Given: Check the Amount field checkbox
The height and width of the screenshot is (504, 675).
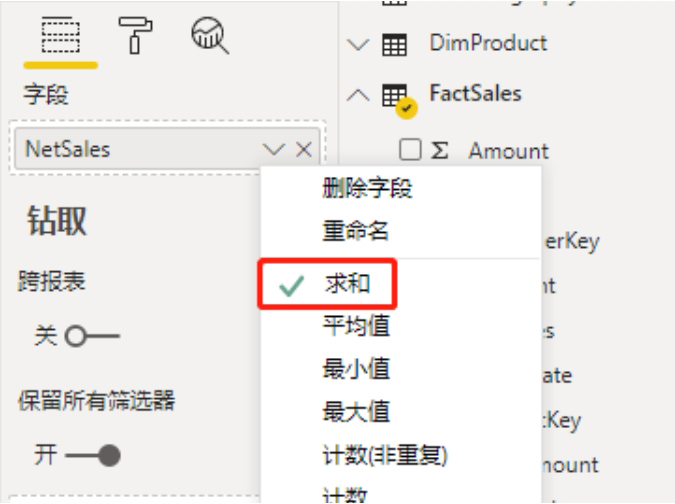Looking at the screenshot, I should pos(410,150).
